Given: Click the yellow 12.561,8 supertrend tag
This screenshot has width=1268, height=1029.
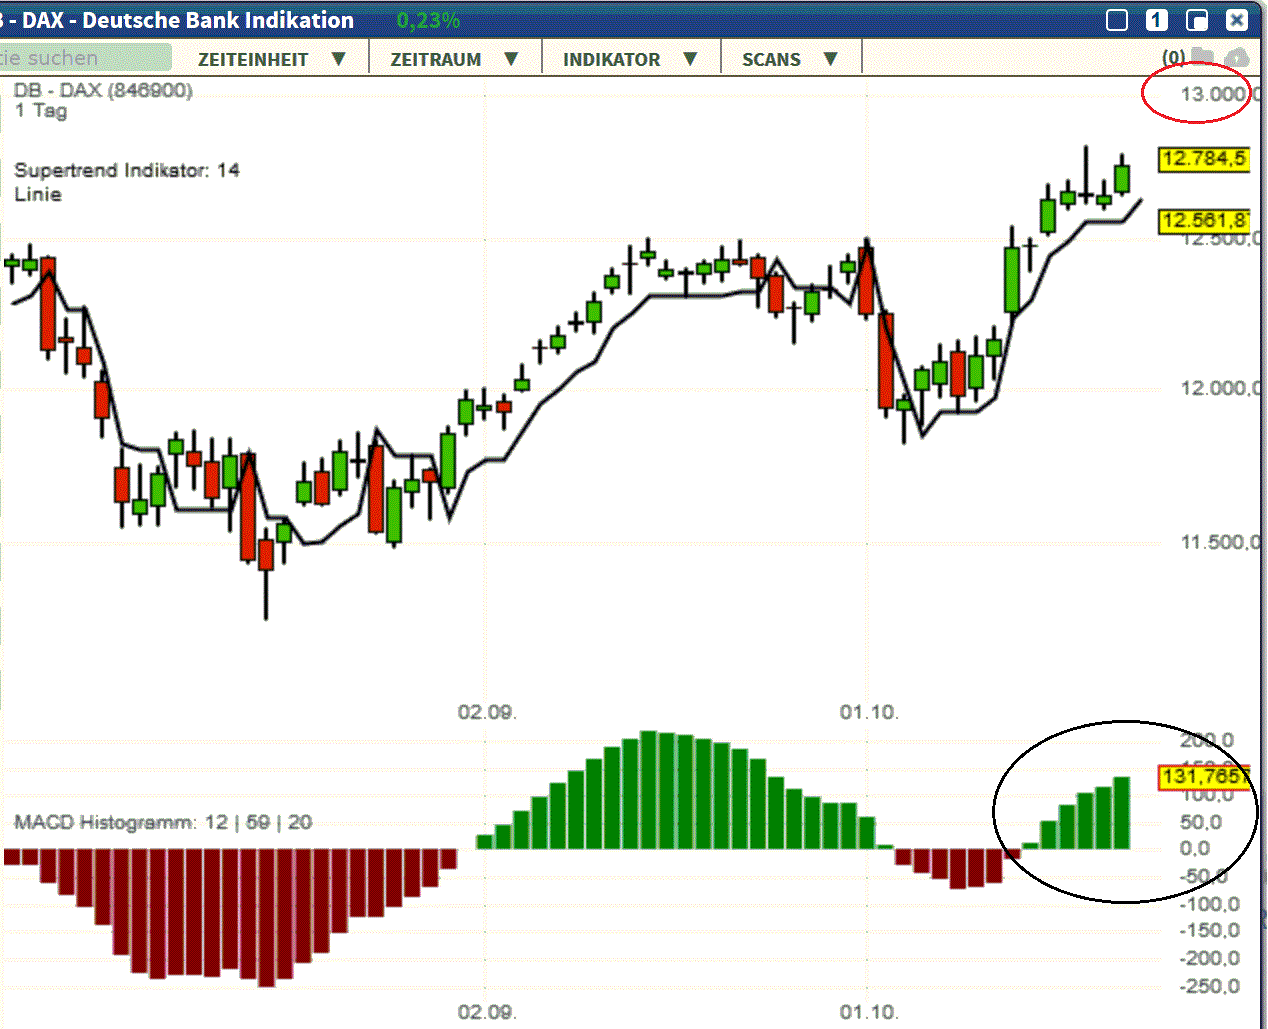Looking at the screenshot, I should (x=1204, y=221).
